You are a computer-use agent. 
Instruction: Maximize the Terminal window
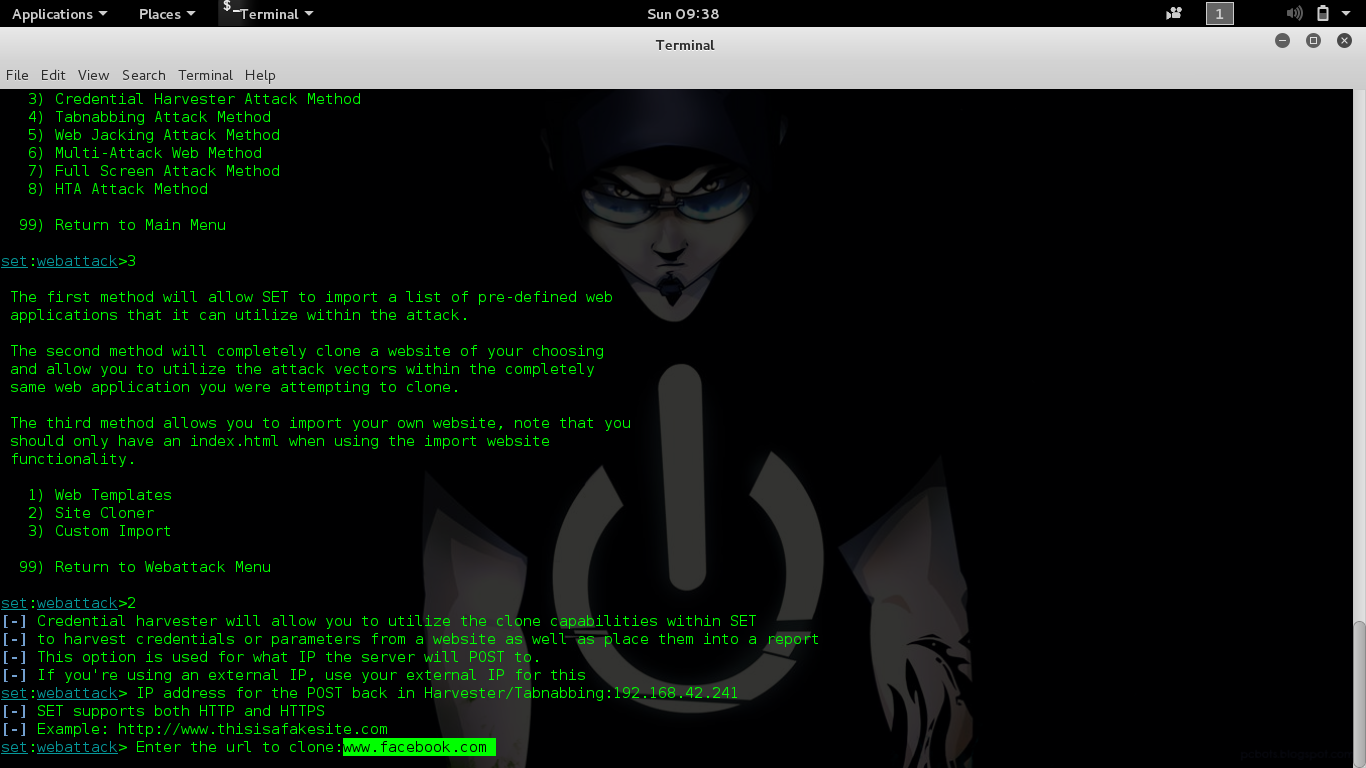(1314, 41)
